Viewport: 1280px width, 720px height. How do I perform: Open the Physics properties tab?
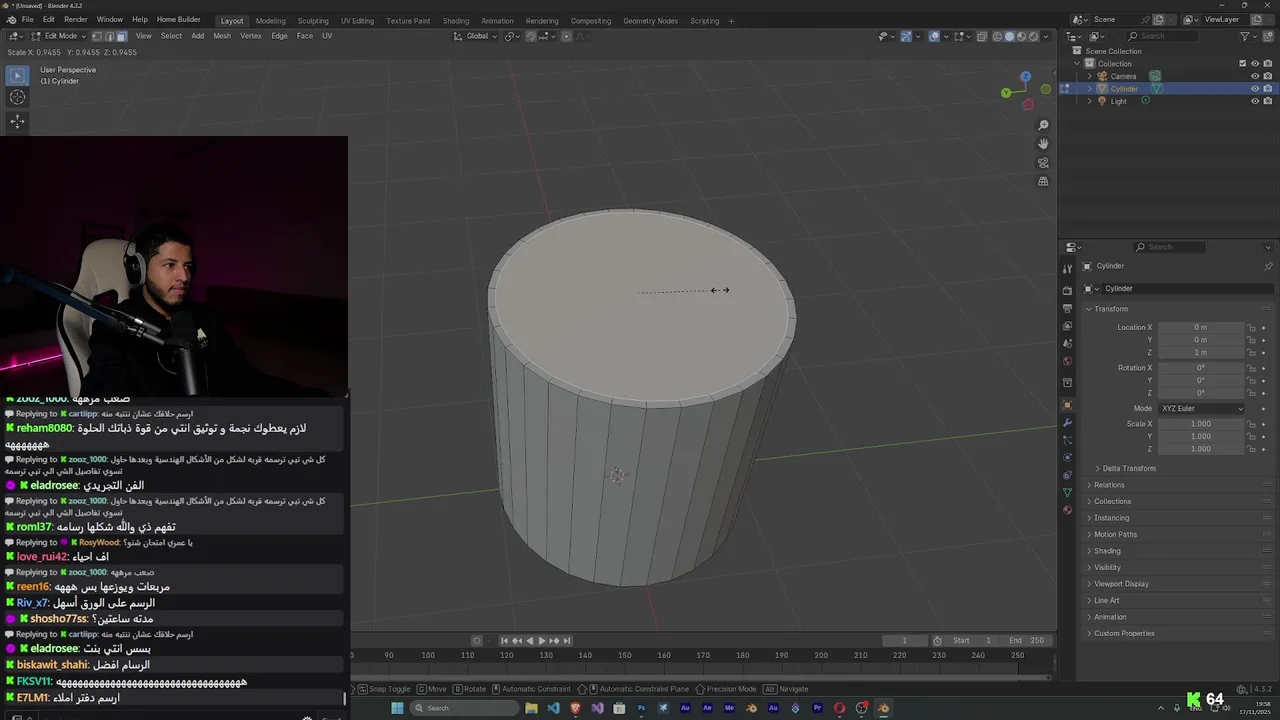[1067, 458]
